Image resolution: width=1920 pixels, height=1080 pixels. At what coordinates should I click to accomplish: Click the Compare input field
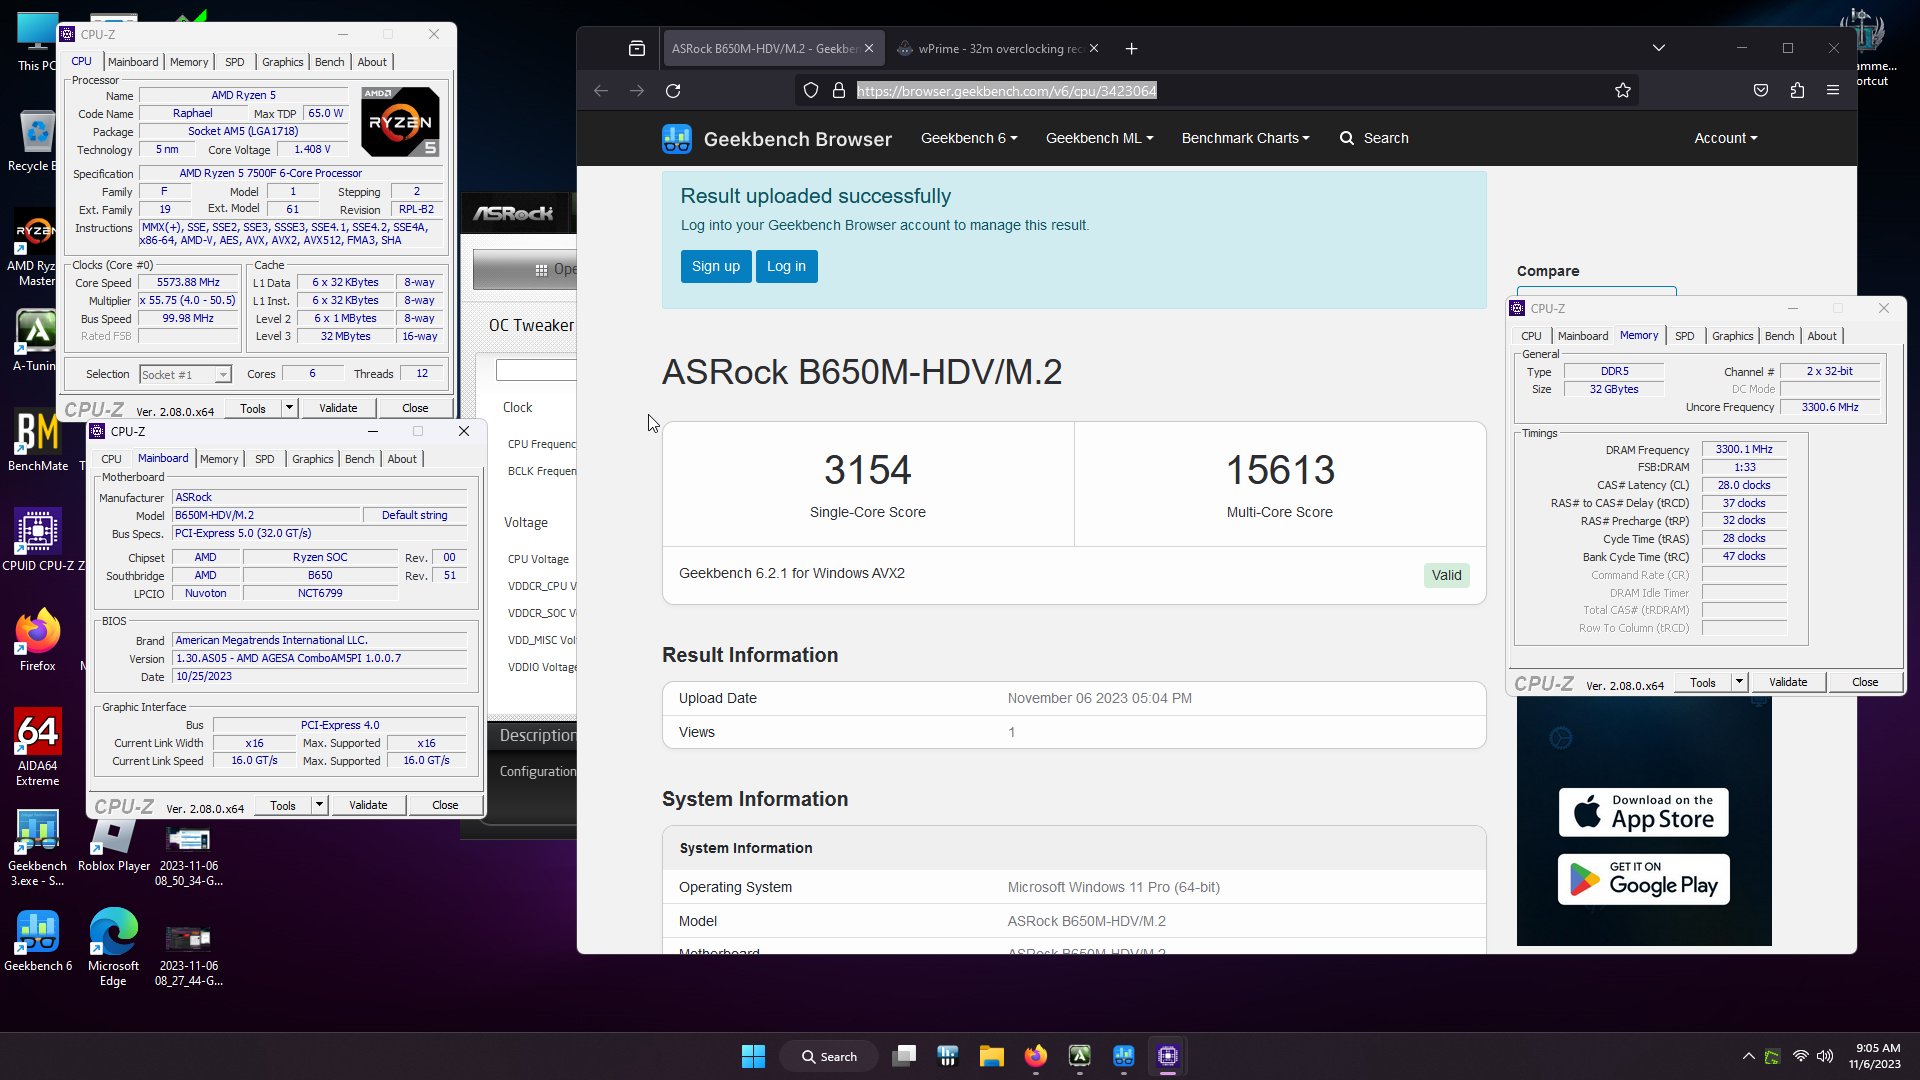[x=1596, y=291]
